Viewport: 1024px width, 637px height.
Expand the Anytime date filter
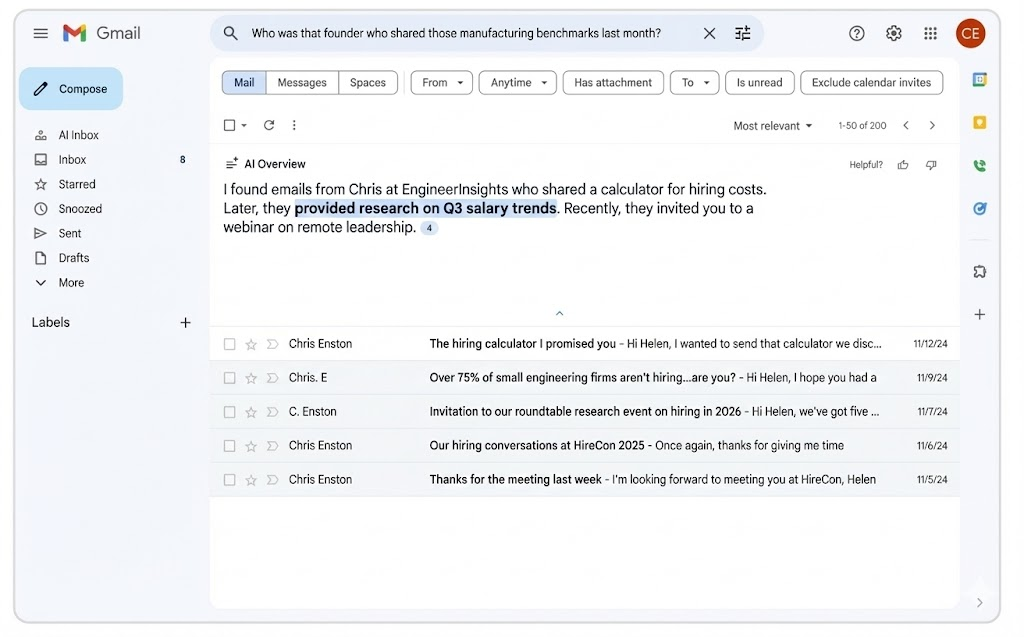pos(517,83)
